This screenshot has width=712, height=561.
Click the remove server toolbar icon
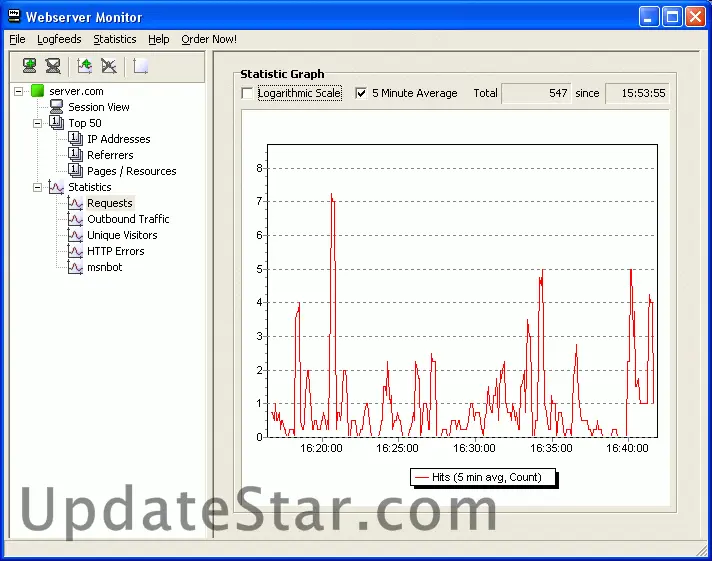[53, 66]
